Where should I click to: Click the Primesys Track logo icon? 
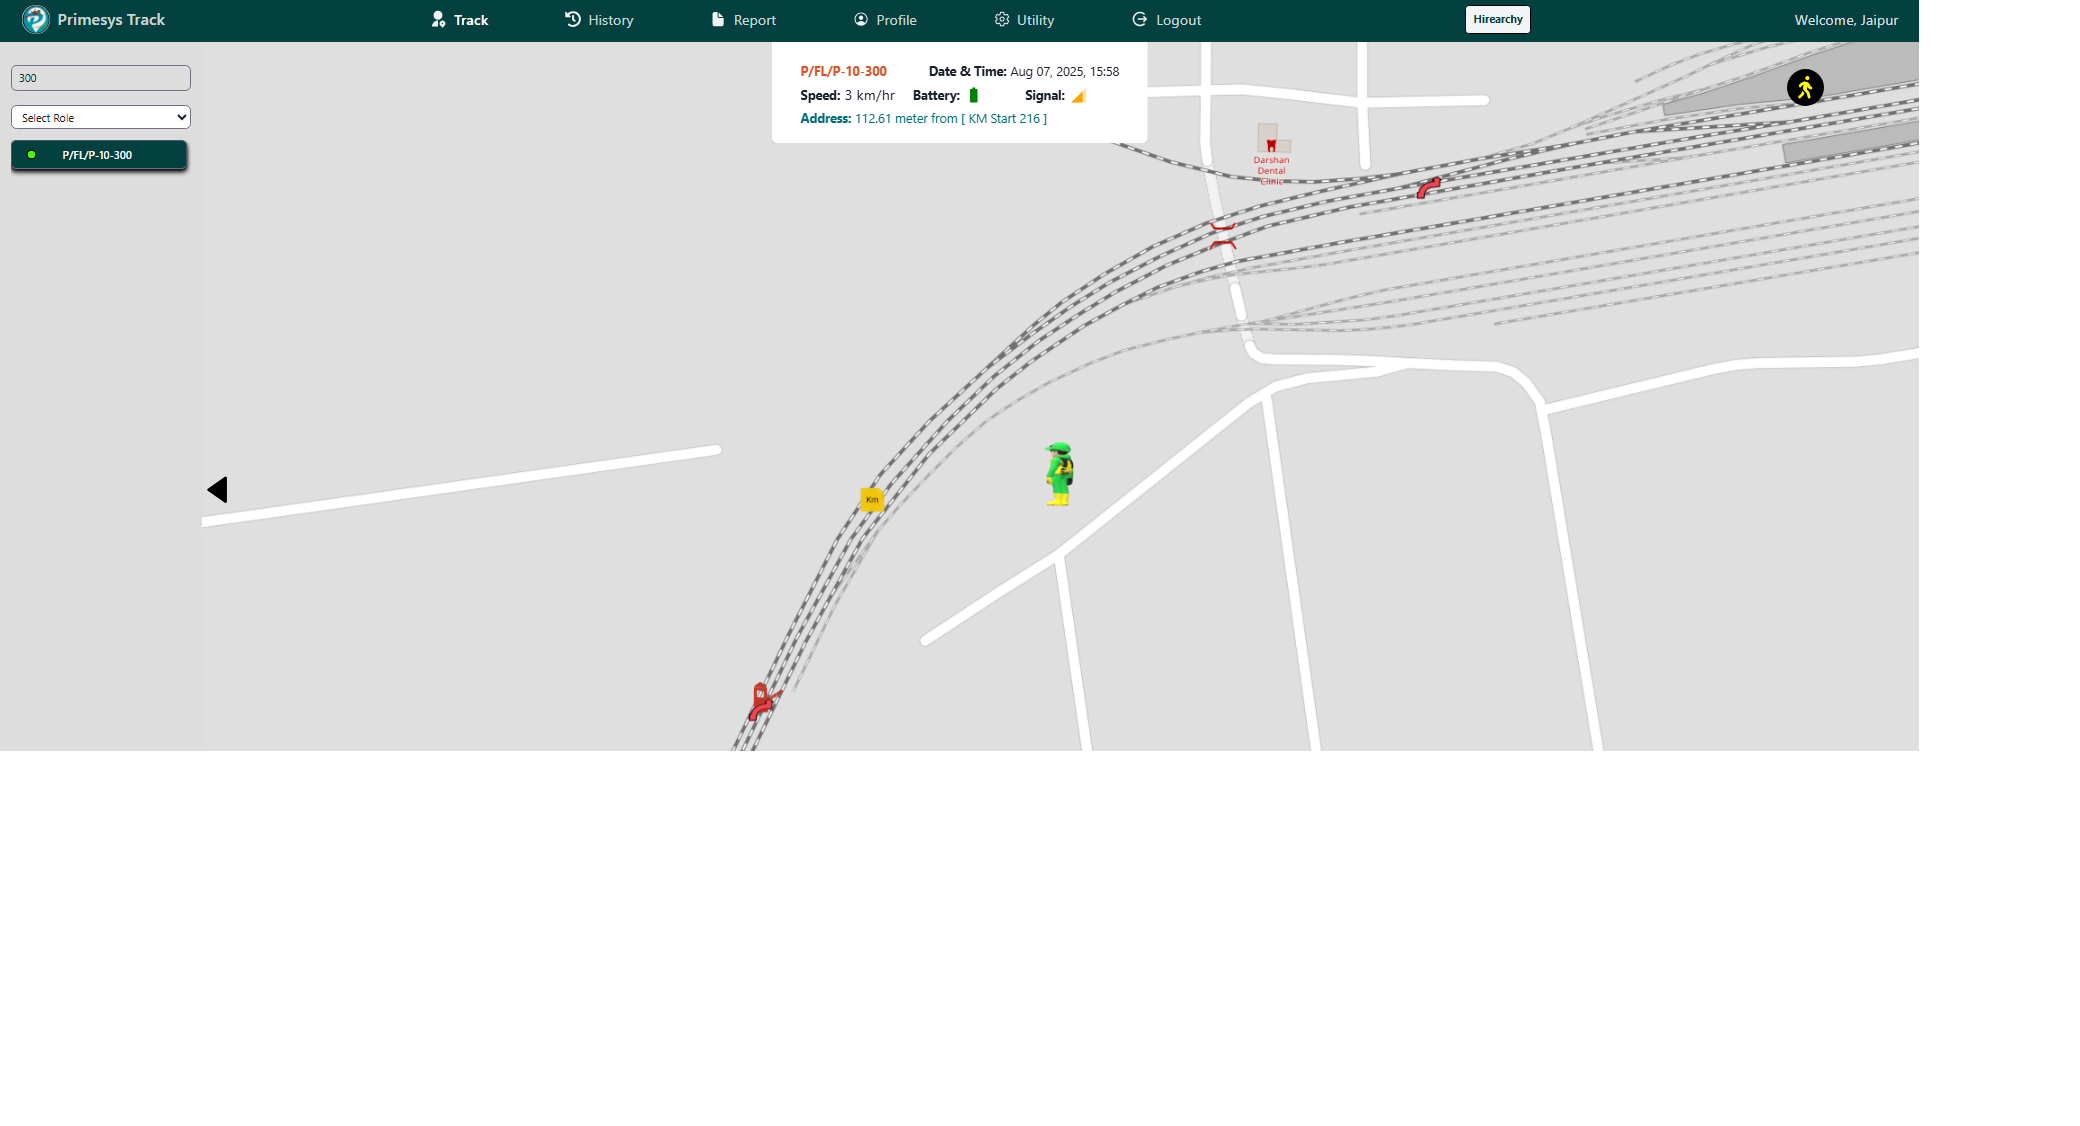click(36, 20)
